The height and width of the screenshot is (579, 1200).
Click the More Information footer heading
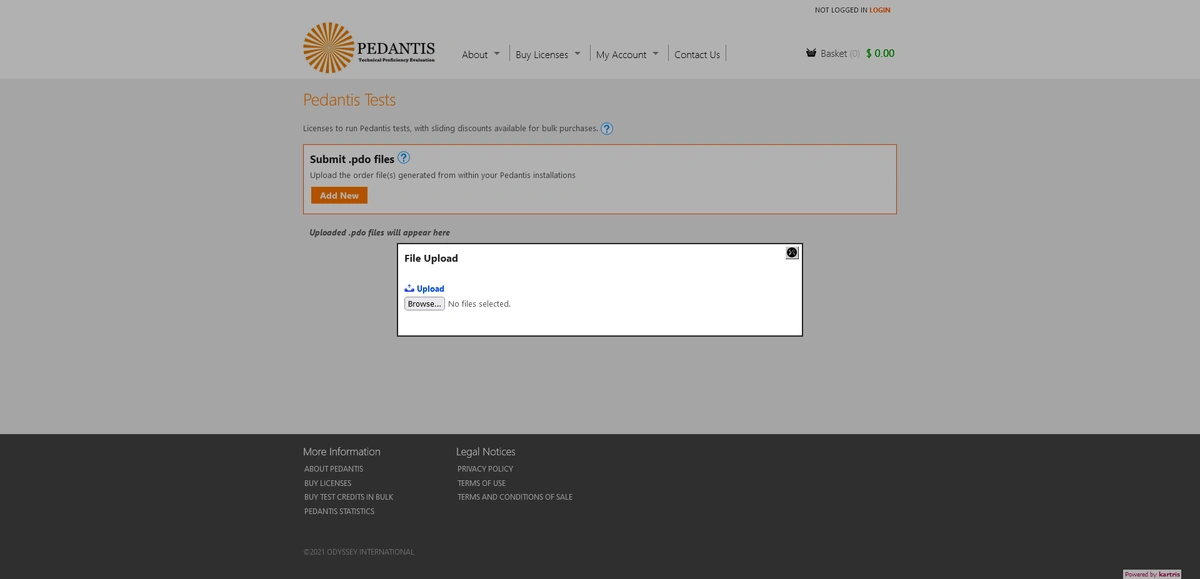pos(342,452)
